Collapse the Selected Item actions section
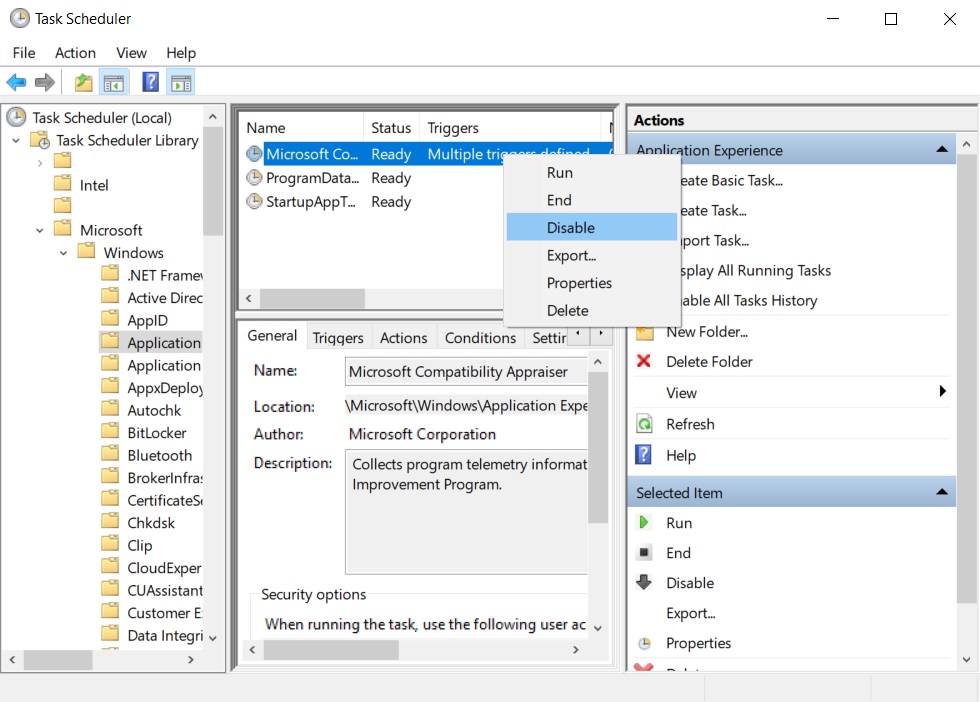980x702 pixels. click(941, 492)
